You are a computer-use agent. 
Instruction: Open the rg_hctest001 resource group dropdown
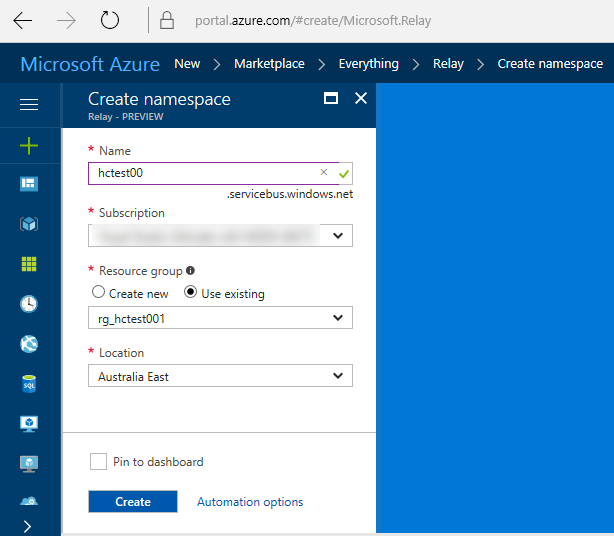tap(220, 318)
